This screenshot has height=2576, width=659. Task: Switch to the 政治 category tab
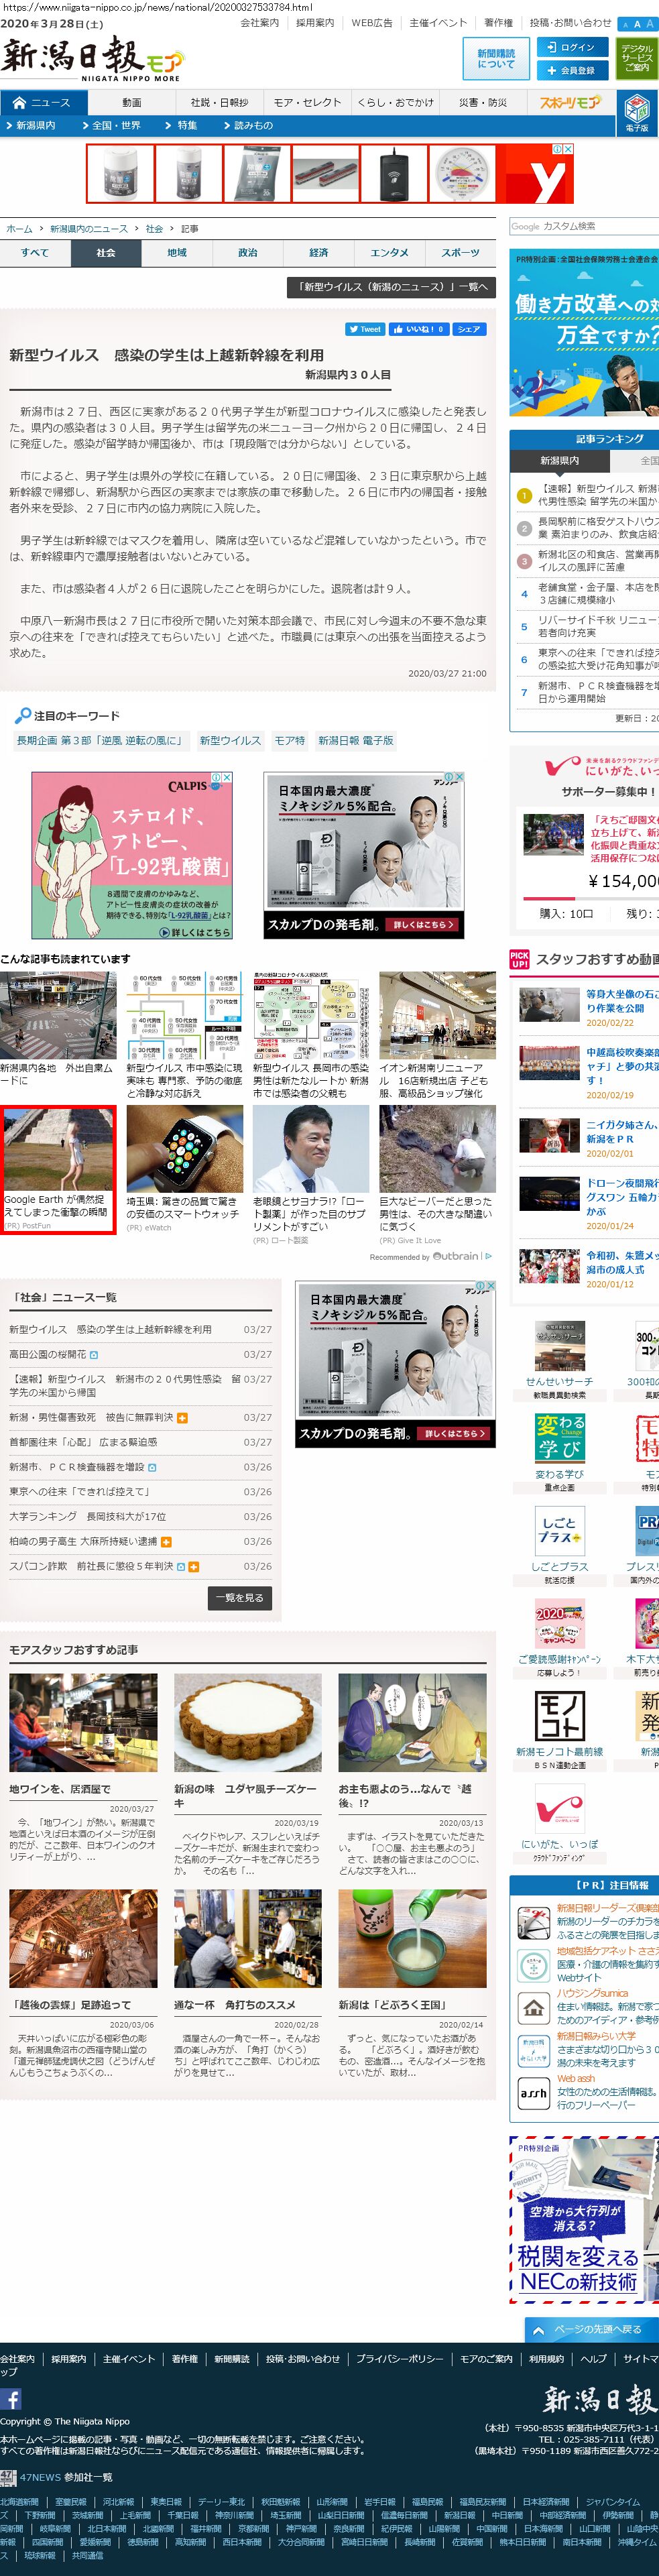point(248,253)
